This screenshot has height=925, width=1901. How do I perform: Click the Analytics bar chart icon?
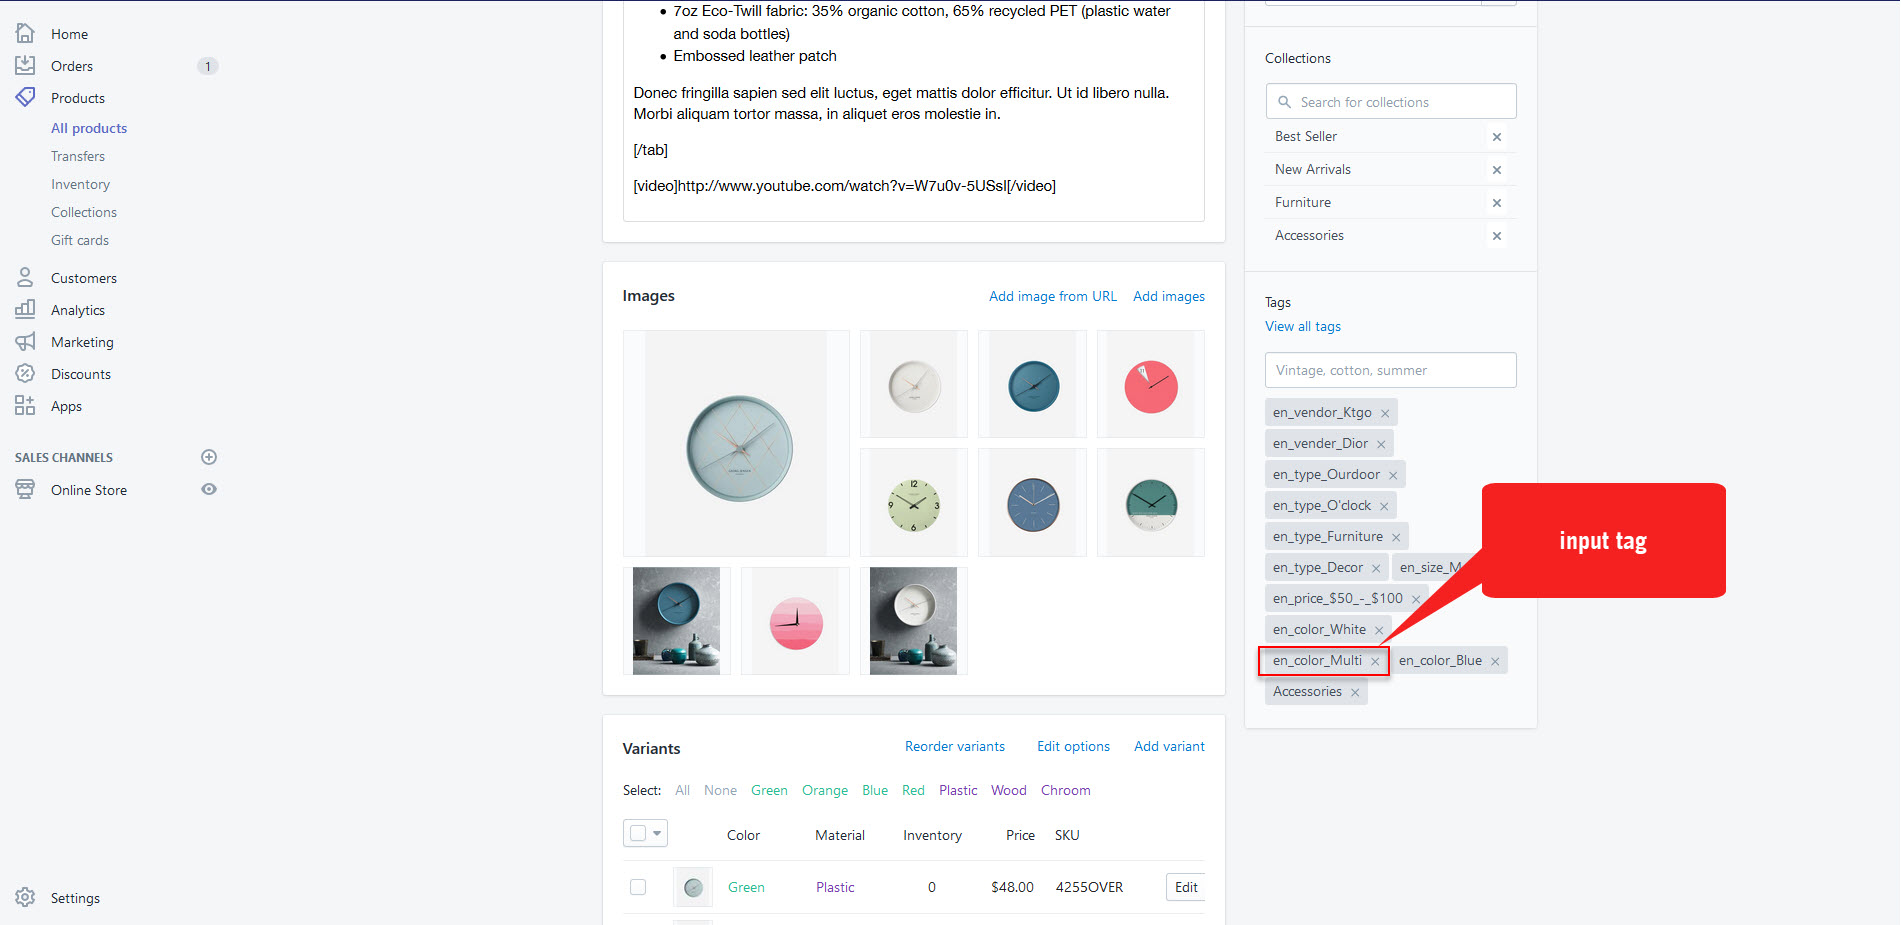[25, 309]
